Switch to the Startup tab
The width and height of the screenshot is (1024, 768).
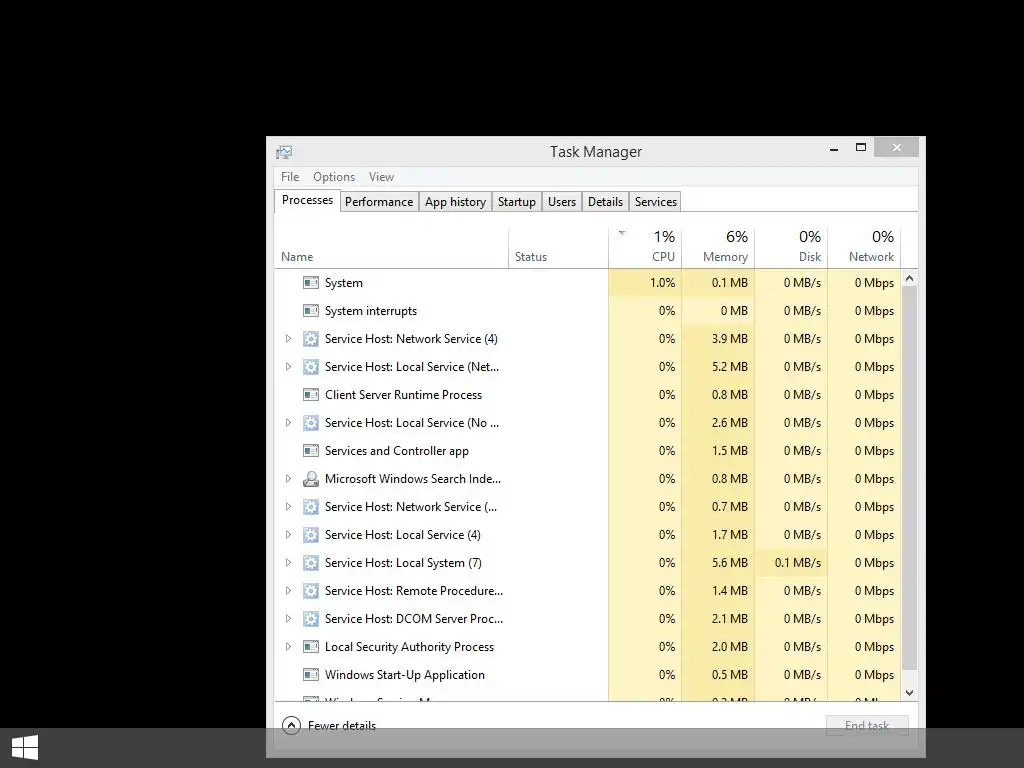point(517,202)
